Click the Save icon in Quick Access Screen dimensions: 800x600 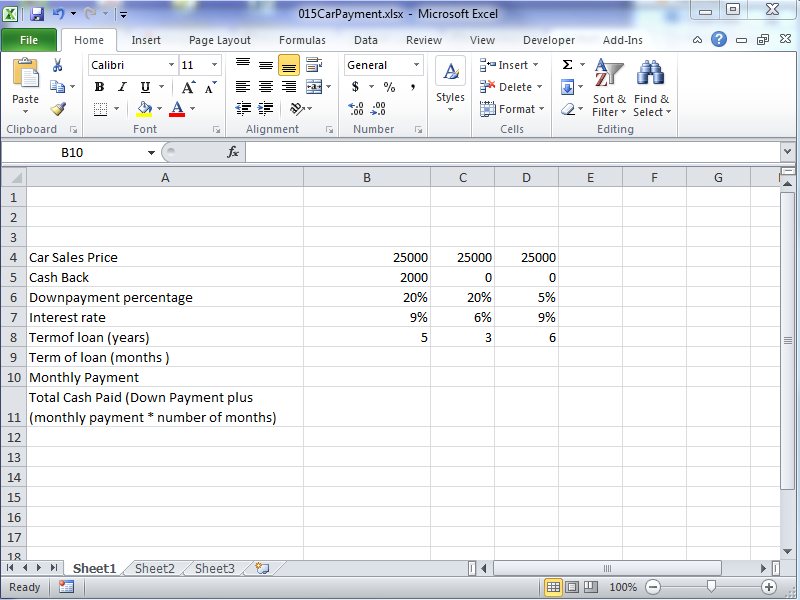point(37,14)
